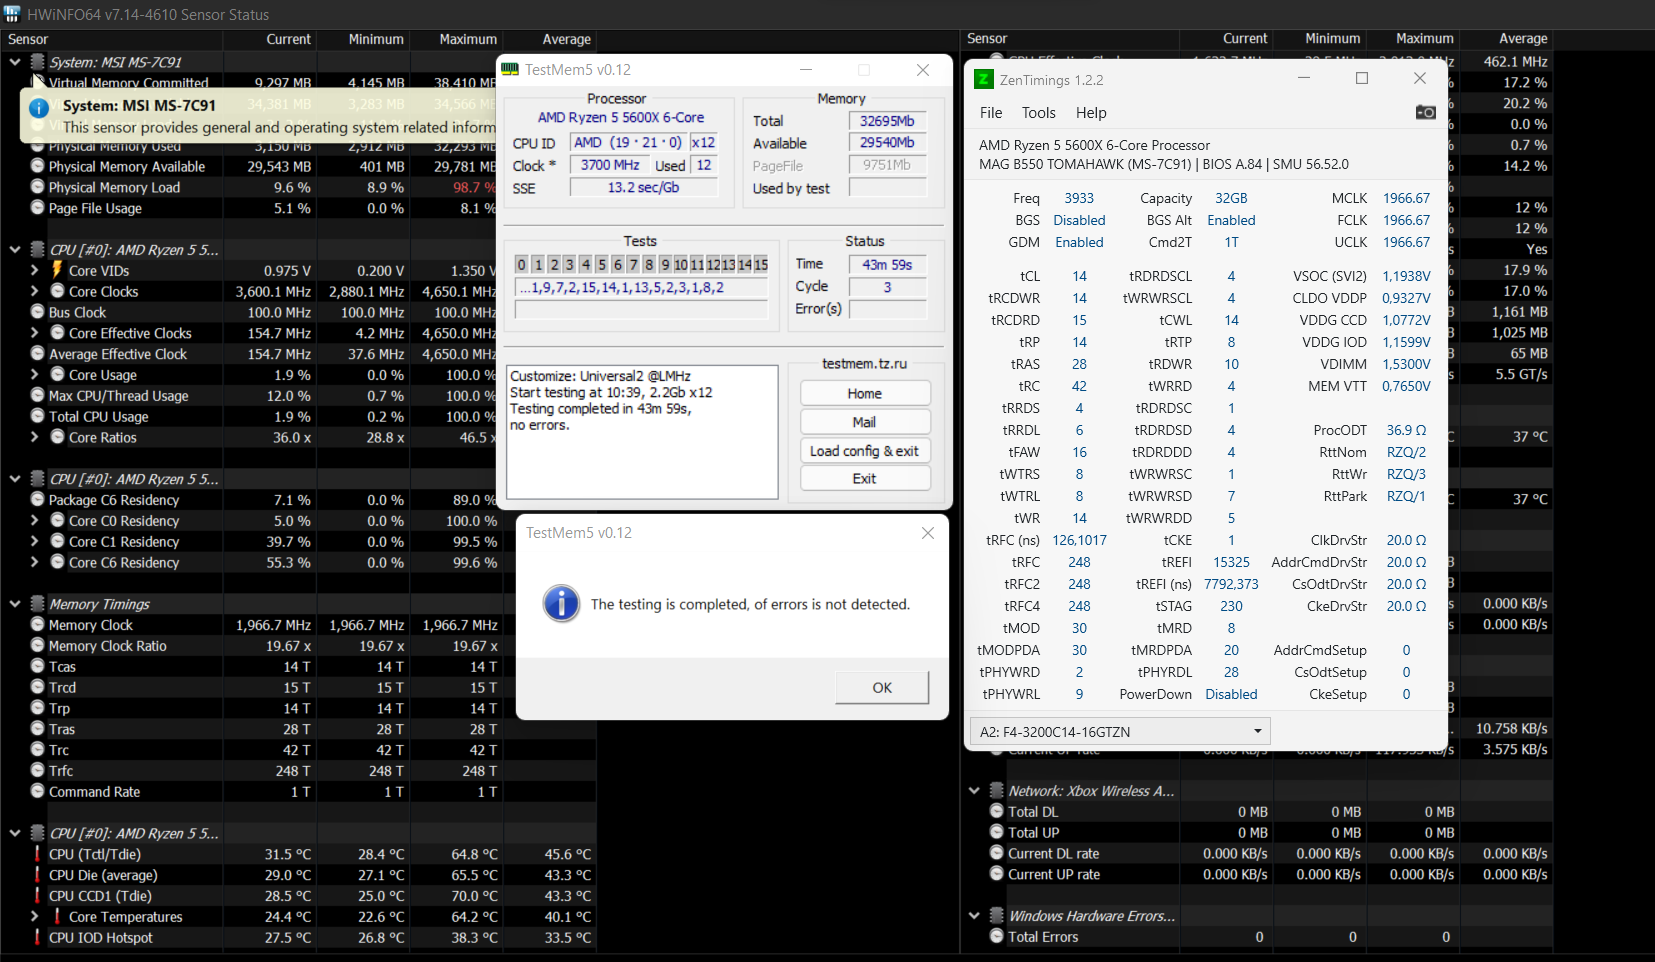1655x962 pixels.
Task: Click the CPU Die (average) row label
Action: 103,875
